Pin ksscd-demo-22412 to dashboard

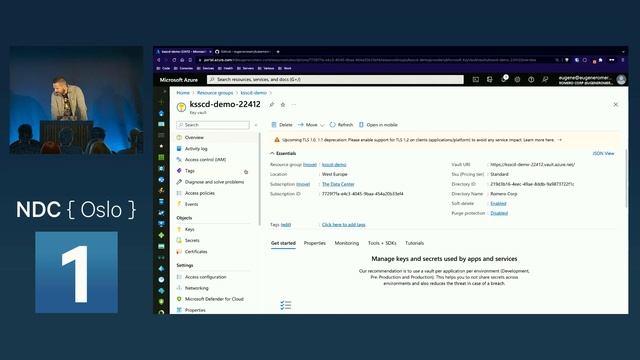272,105
